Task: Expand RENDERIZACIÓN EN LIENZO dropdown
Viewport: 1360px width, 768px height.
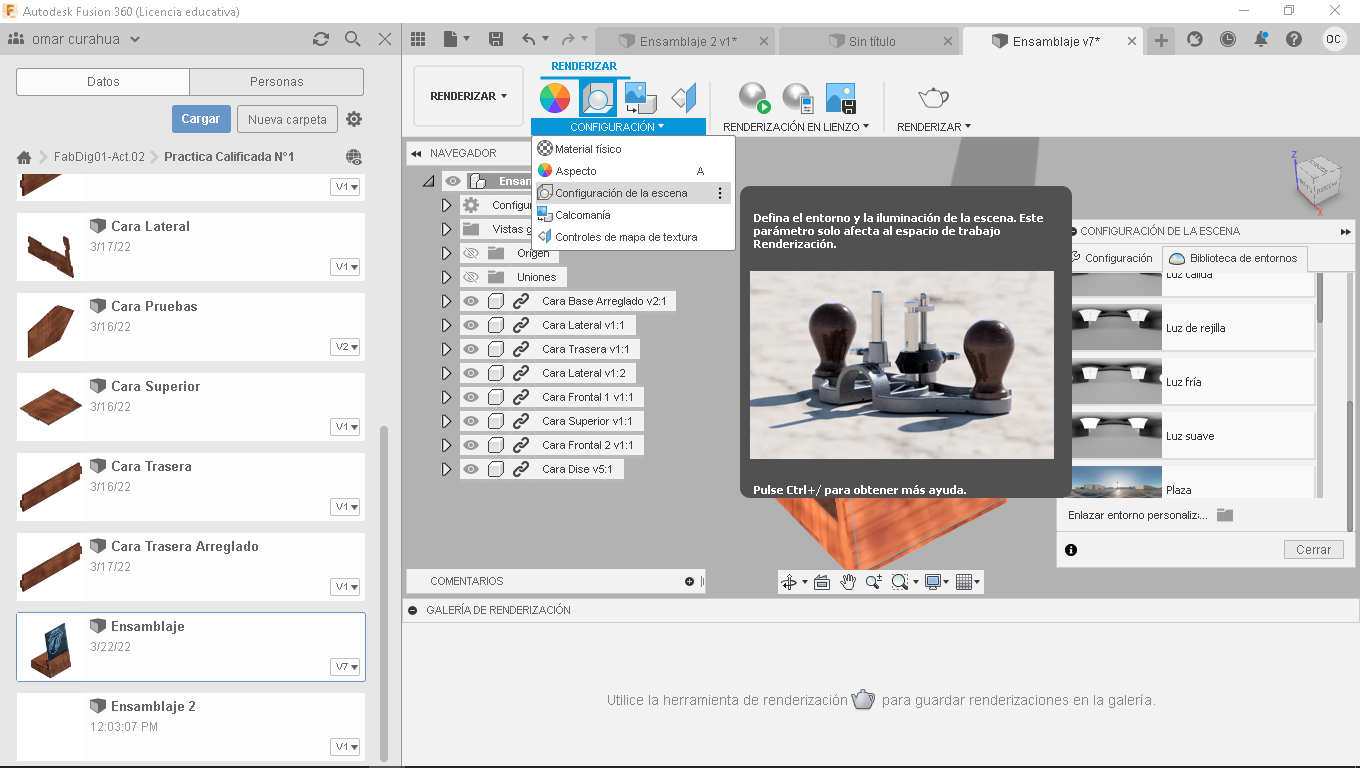Action: coord(796,127)
